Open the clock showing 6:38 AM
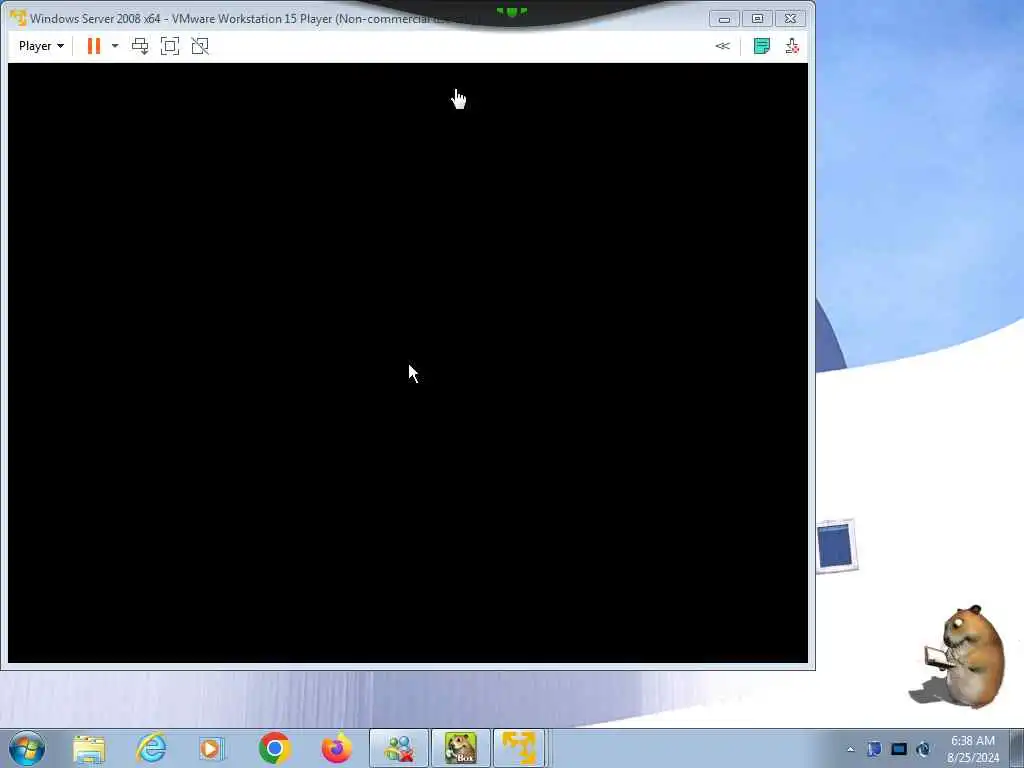 point(972,749)
